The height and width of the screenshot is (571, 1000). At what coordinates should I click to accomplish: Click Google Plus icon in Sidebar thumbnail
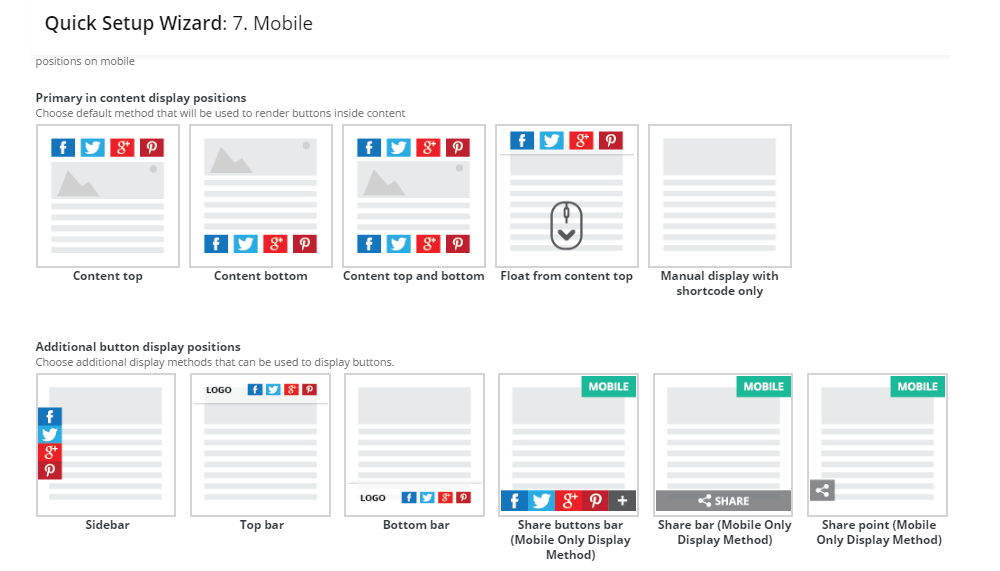[50, 452]
